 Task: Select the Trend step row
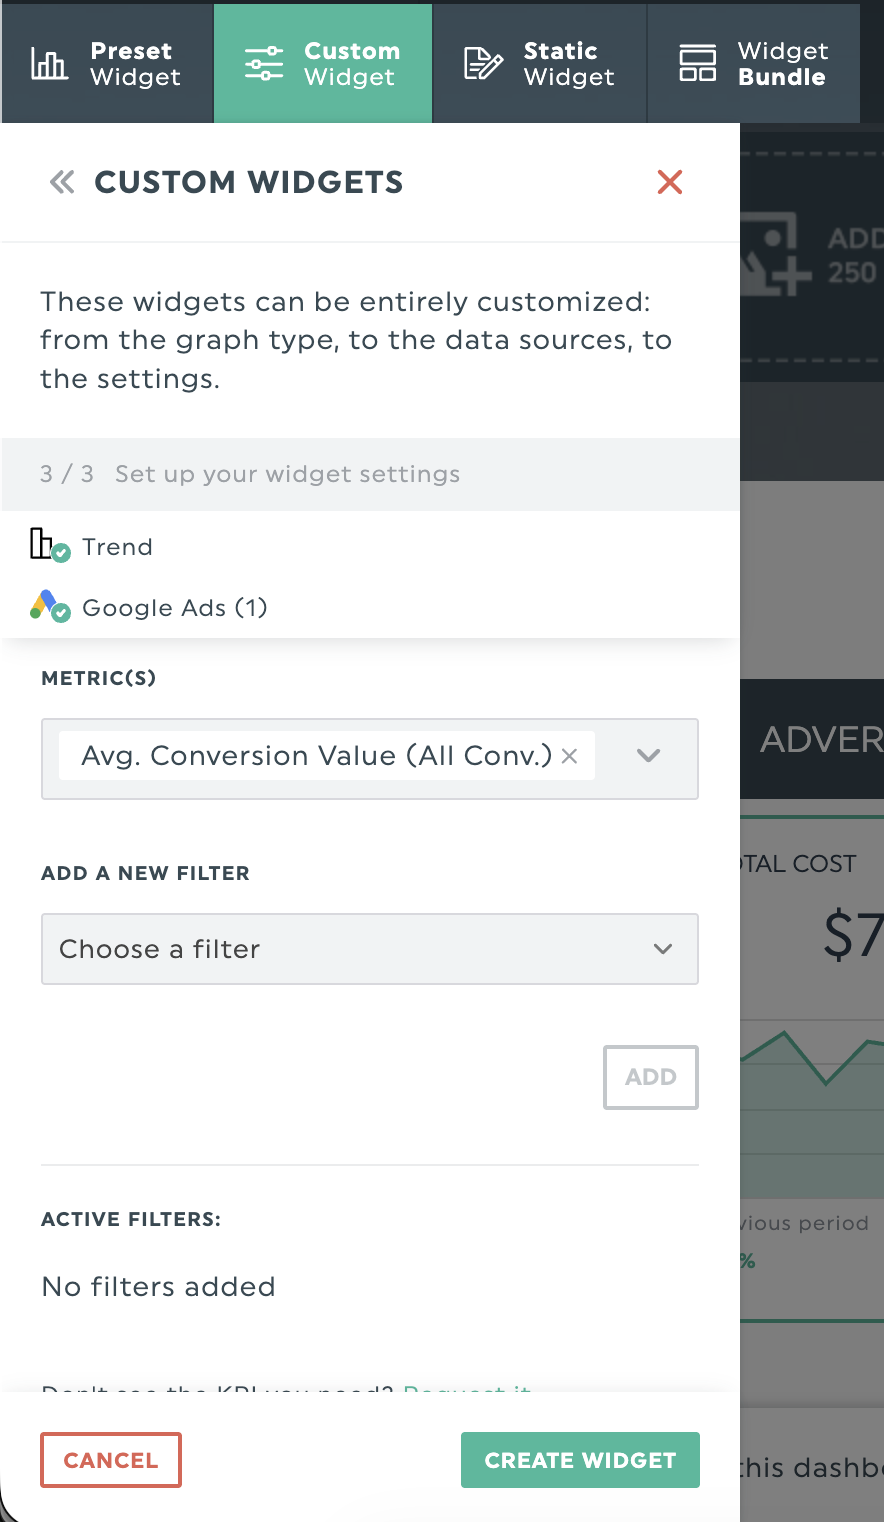(118, 547)
